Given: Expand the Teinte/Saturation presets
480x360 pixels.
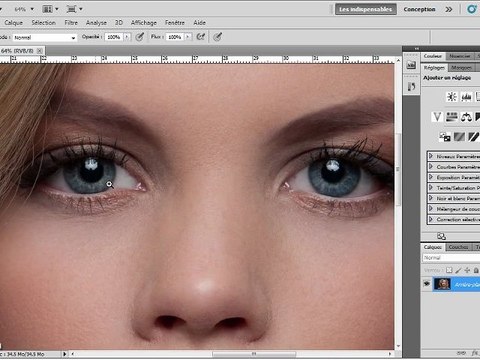Looking at the screenshot, I should pos(430,188).
